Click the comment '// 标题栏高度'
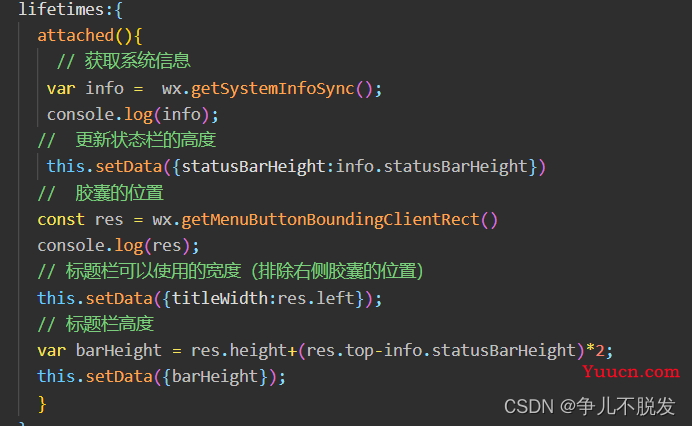Image resolution: width=692 pixels, height=426 pixels. [96, 324]
